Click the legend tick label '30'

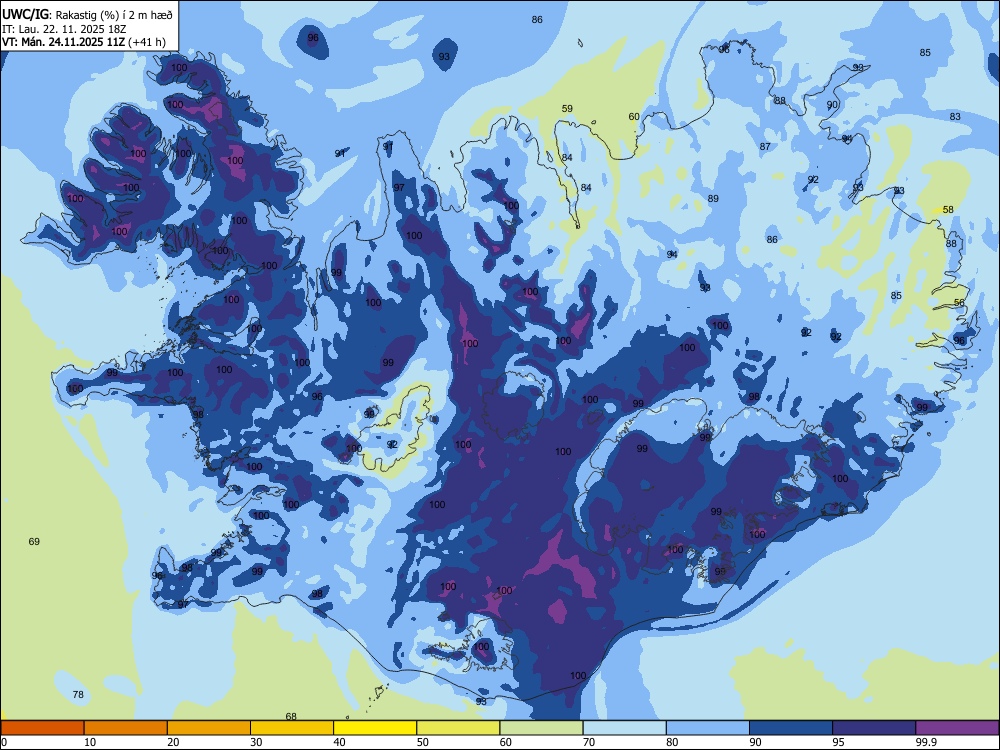click(x=256, y=742)
